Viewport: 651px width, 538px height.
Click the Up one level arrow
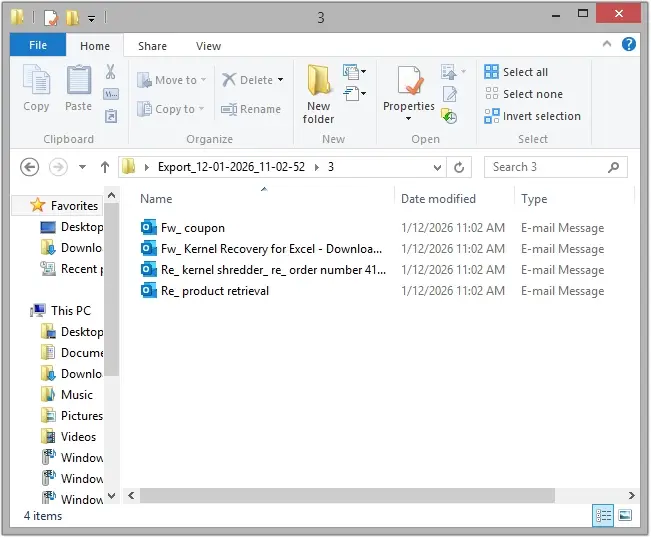[x=105, y=167]
